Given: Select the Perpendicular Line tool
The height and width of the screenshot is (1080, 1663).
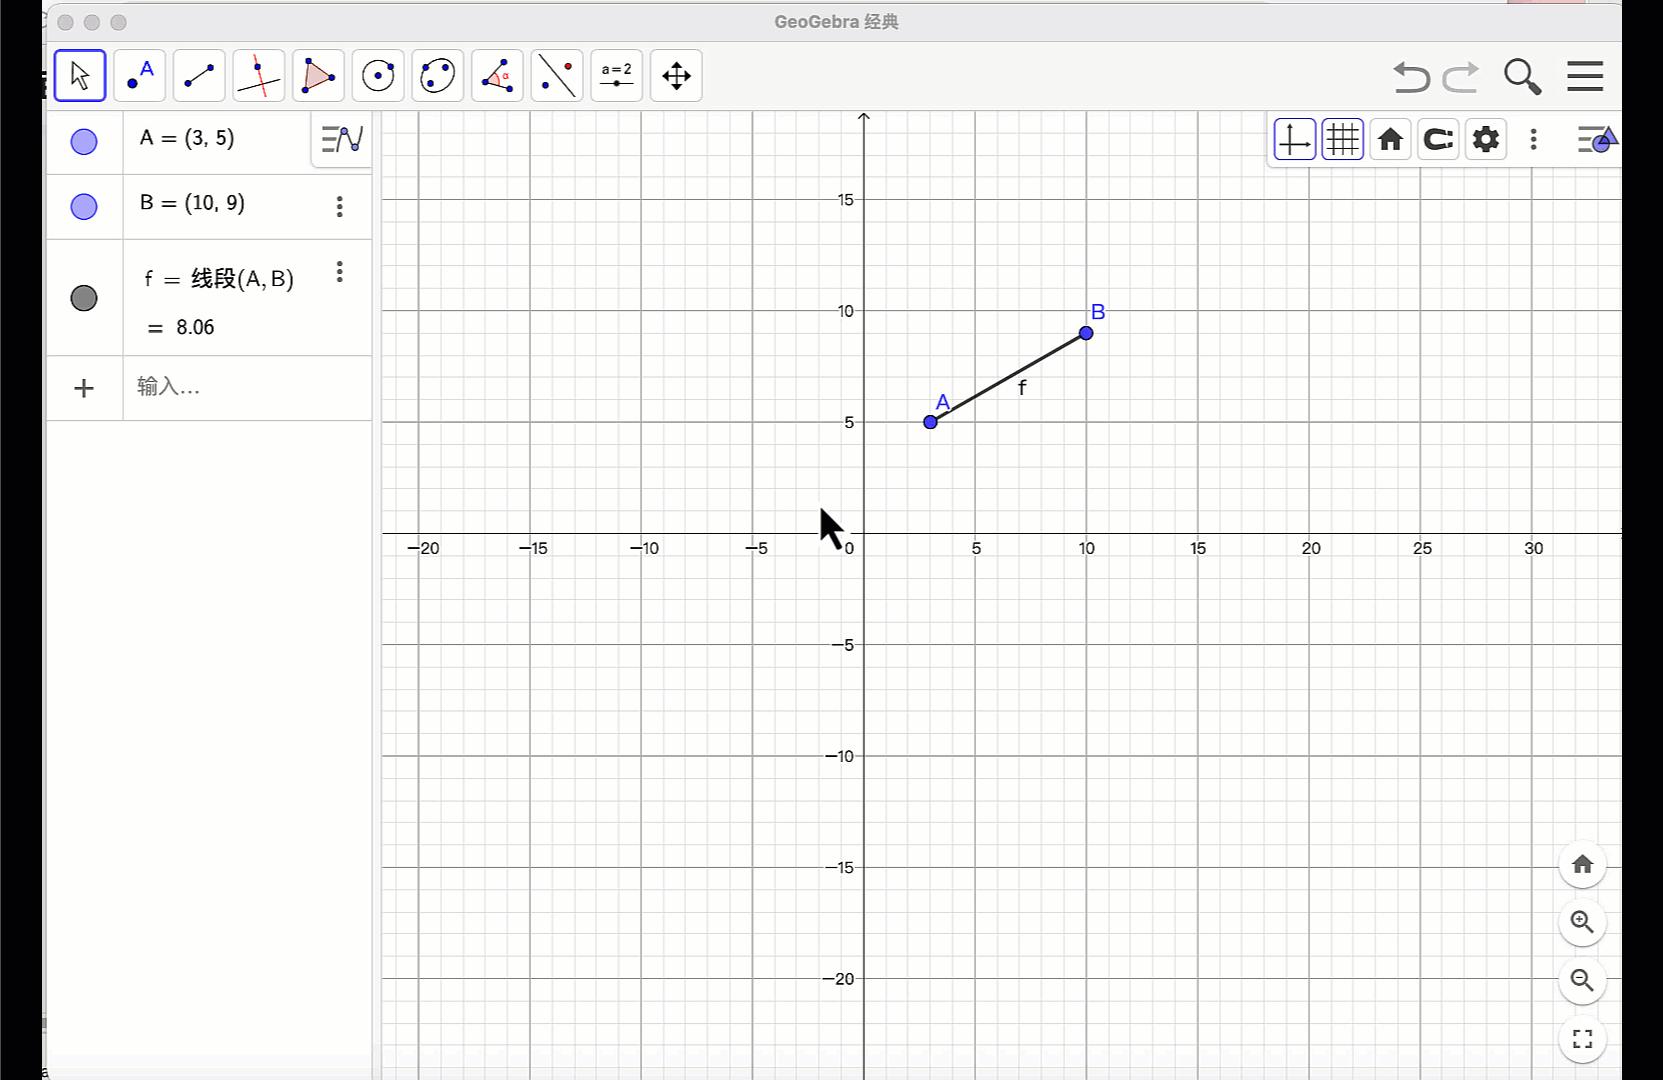Looking at the screenshot, I should [x=258, y=75].
